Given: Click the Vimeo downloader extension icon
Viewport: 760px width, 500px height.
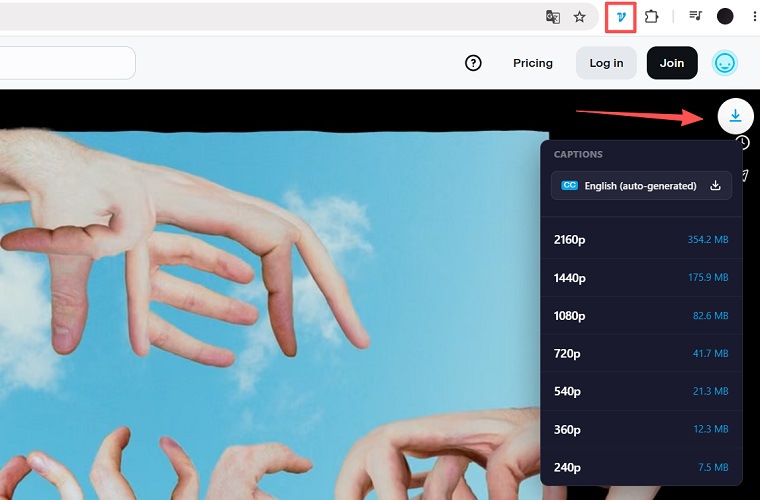Looking at the screenshot, I should [621, 17].
